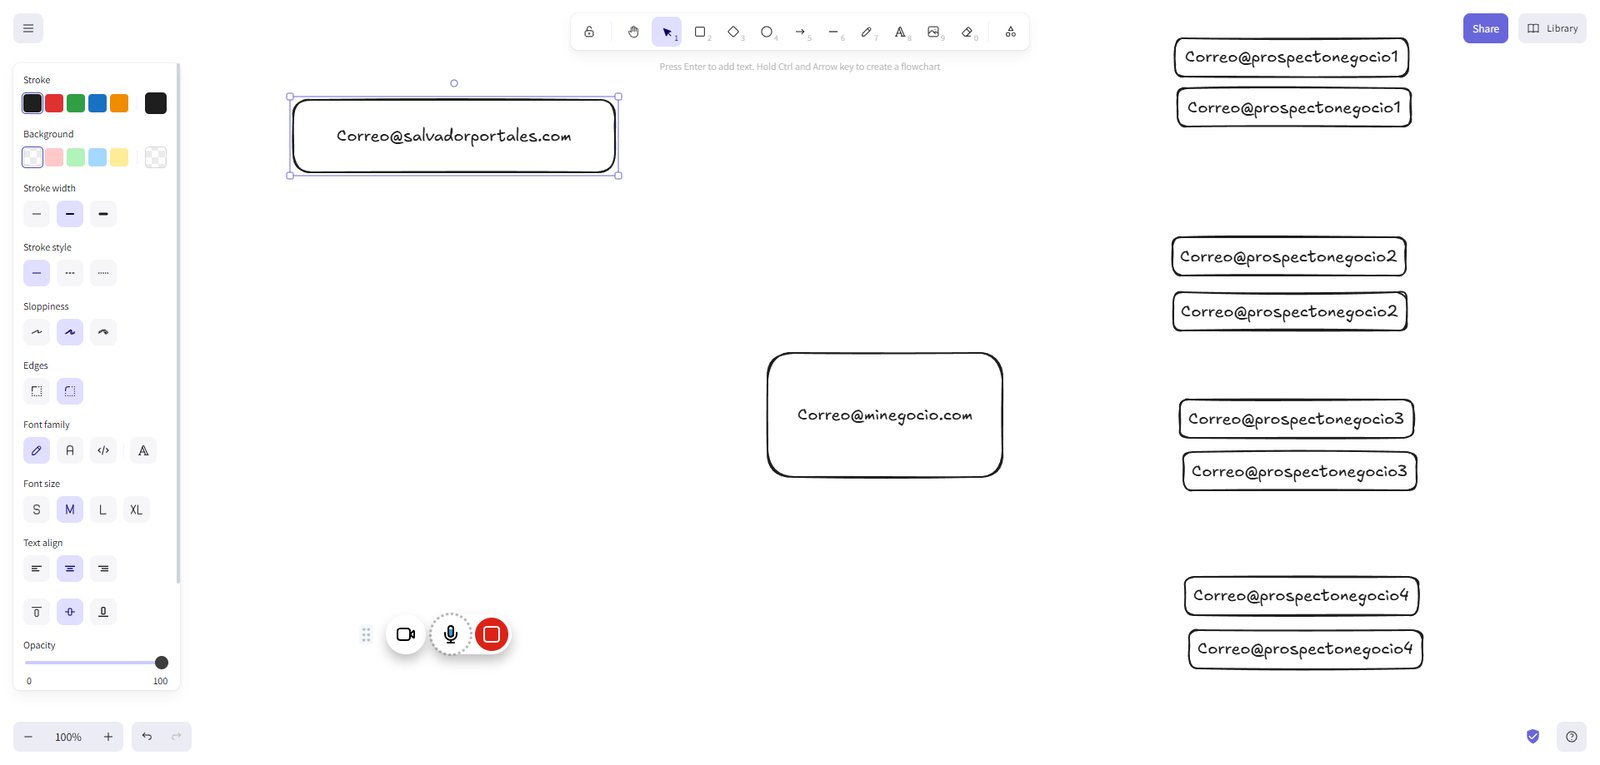Viewport: 1600px width, 765px height.
Task: Toggle the canvas lock tool
Action: point(589,32)
